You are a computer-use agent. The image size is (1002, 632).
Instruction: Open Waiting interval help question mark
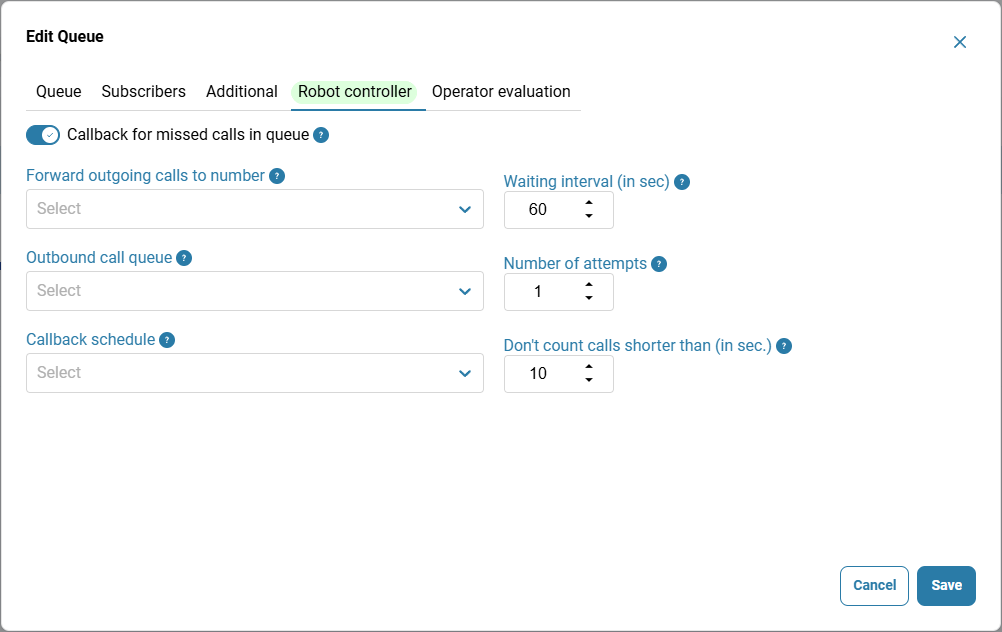682,182
